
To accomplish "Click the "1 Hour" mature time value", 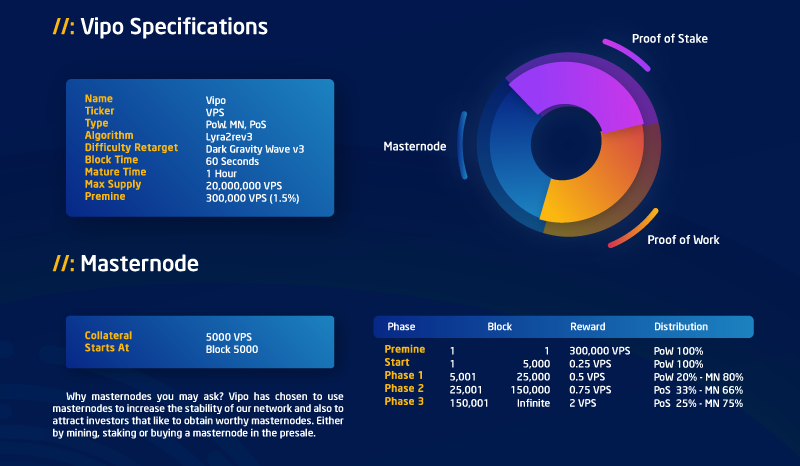I will tap(221, 174).
